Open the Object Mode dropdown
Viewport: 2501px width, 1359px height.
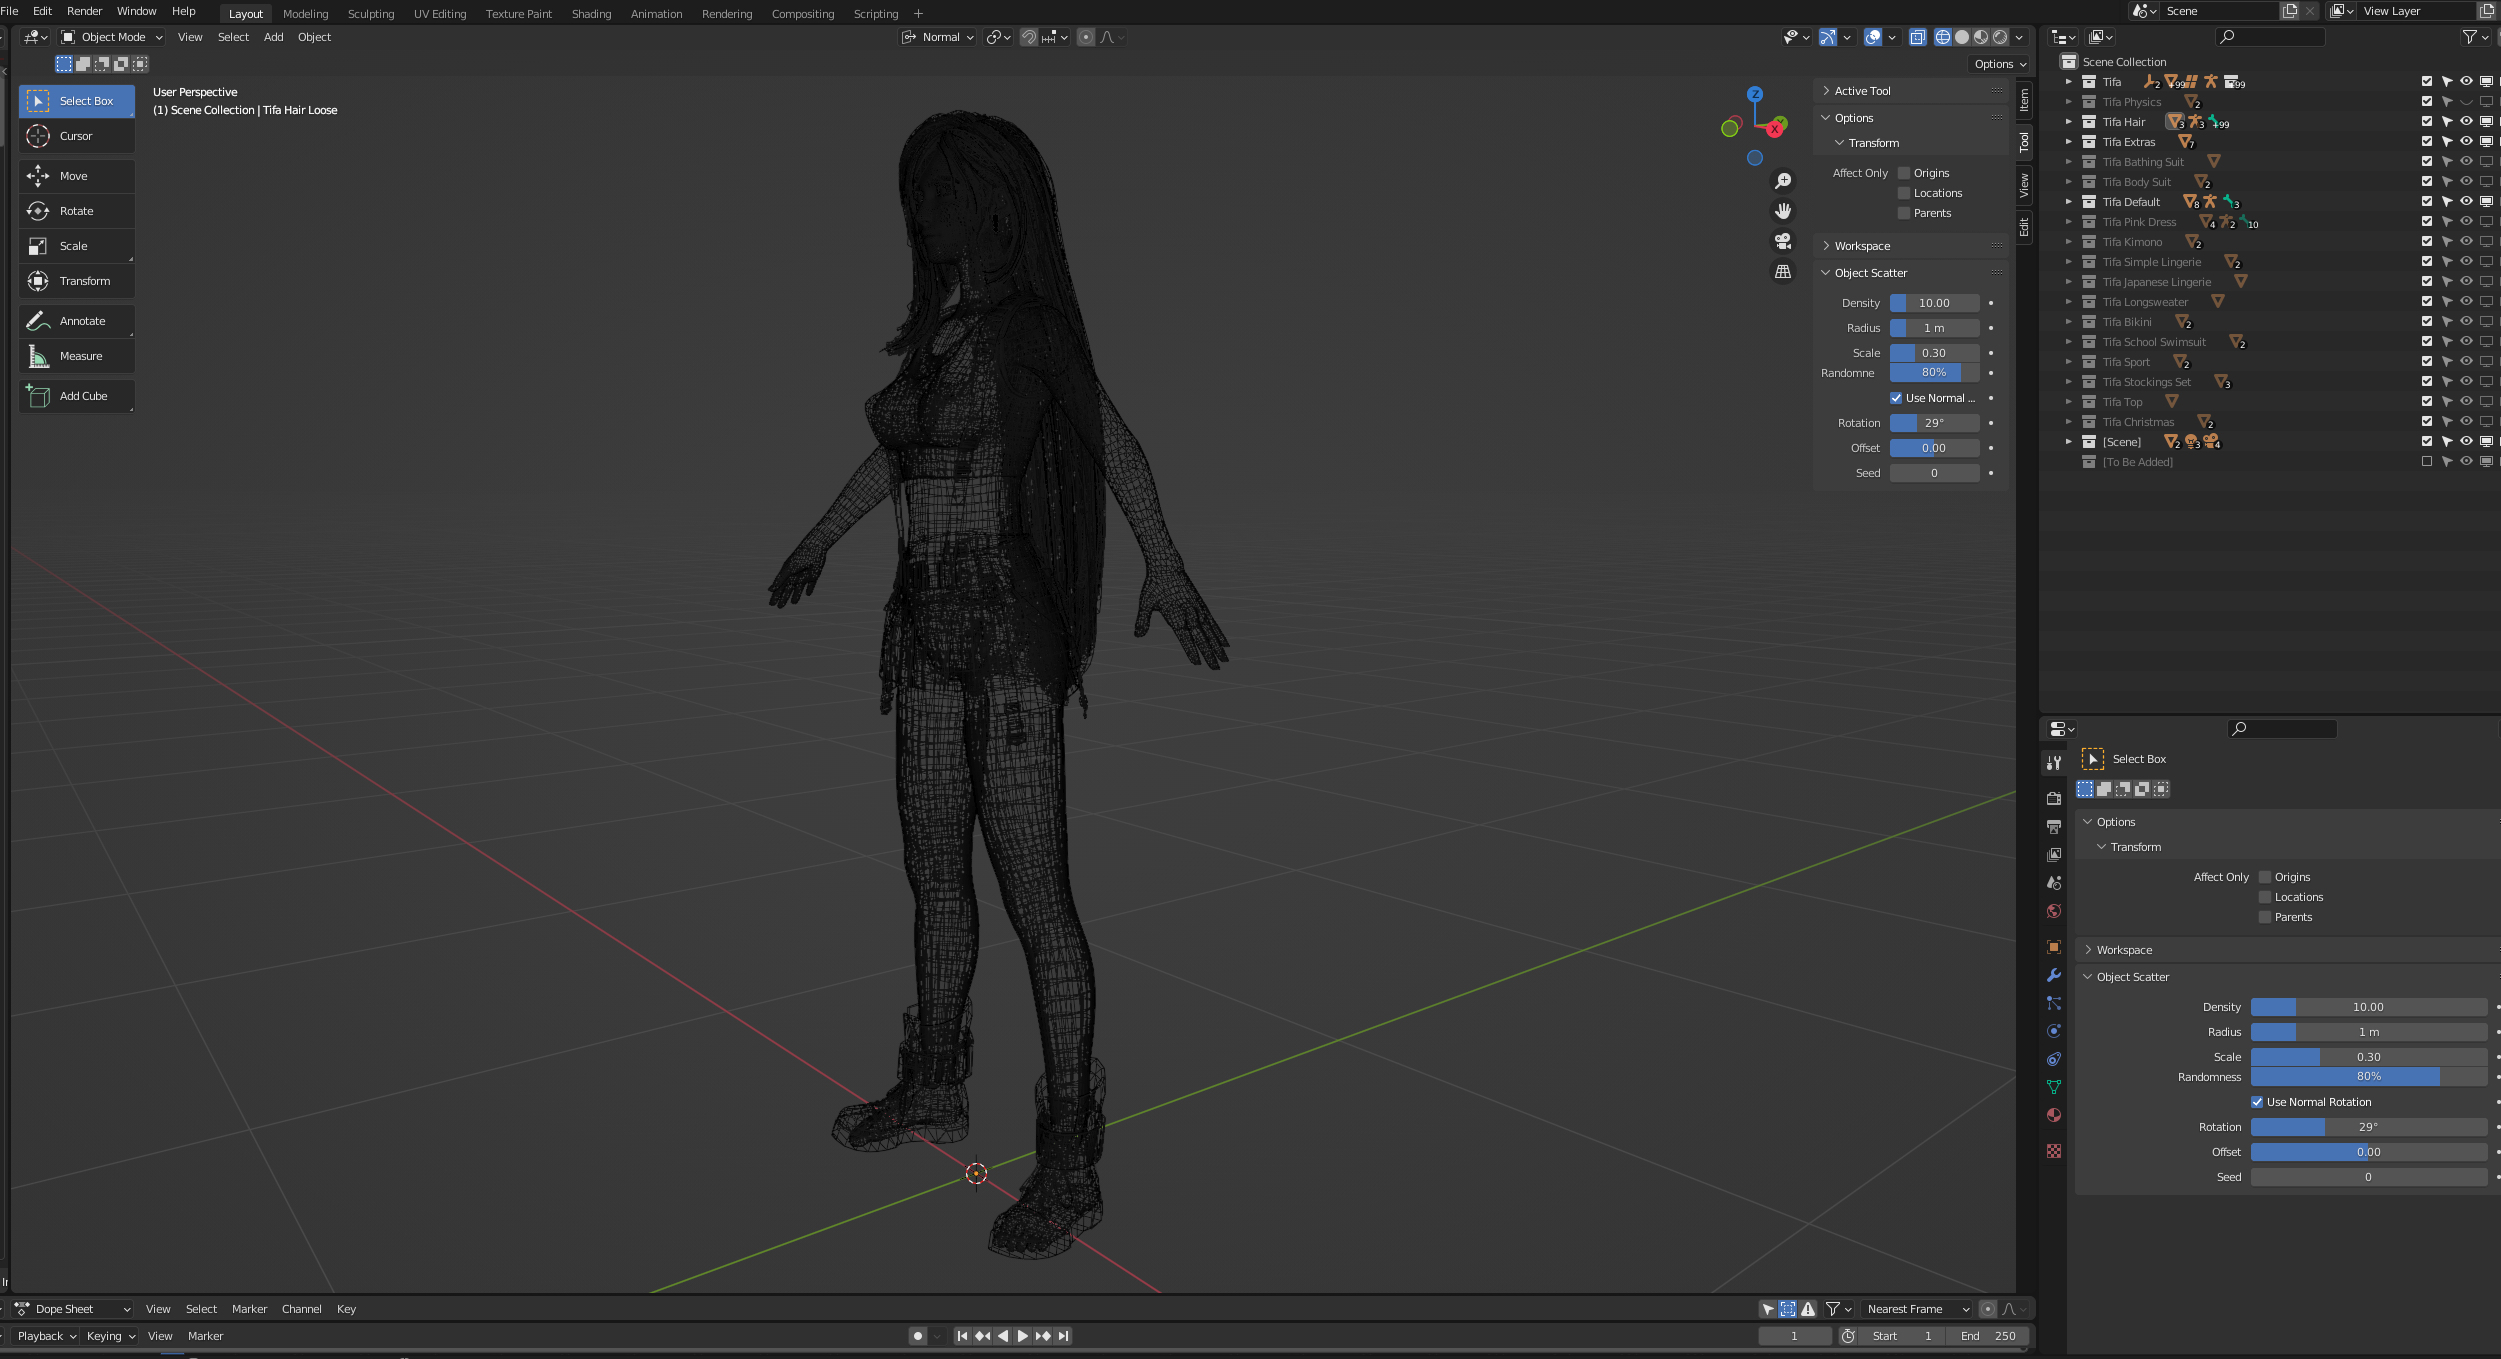(x=112, y=37)
